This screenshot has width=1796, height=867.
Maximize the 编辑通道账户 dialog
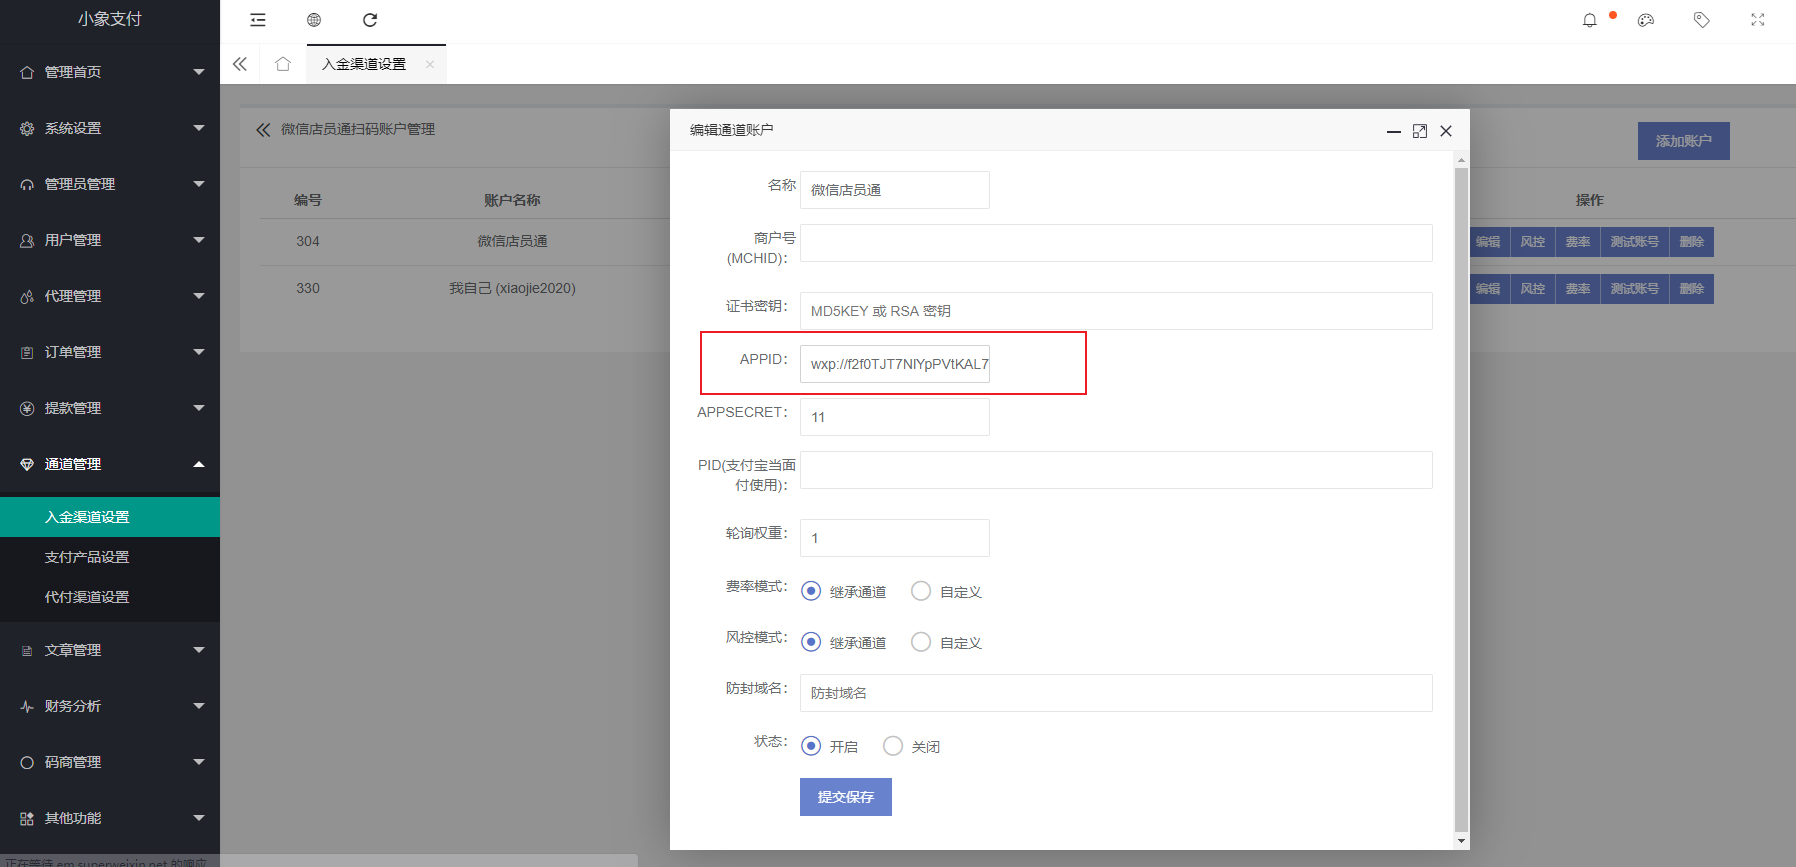[1420, 131]
